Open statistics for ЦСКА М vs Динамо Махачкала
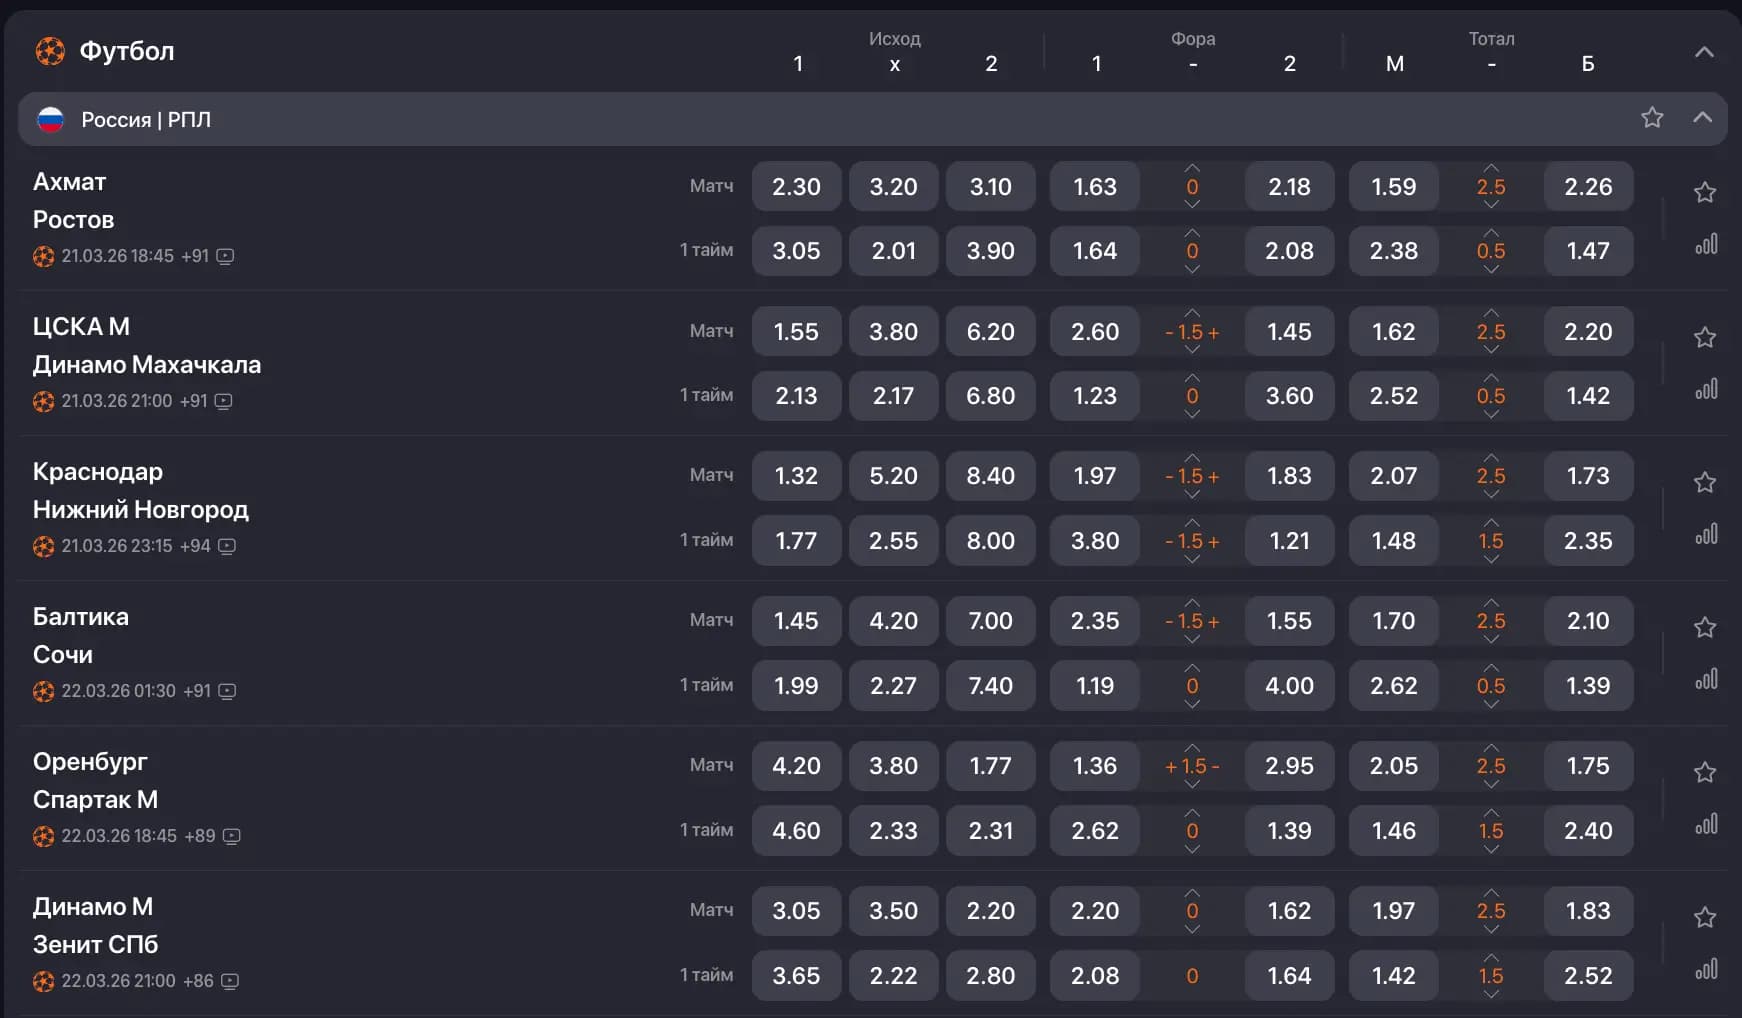The width and height of the screenshot is (1742, 1018). click(x=1706, y=389)
